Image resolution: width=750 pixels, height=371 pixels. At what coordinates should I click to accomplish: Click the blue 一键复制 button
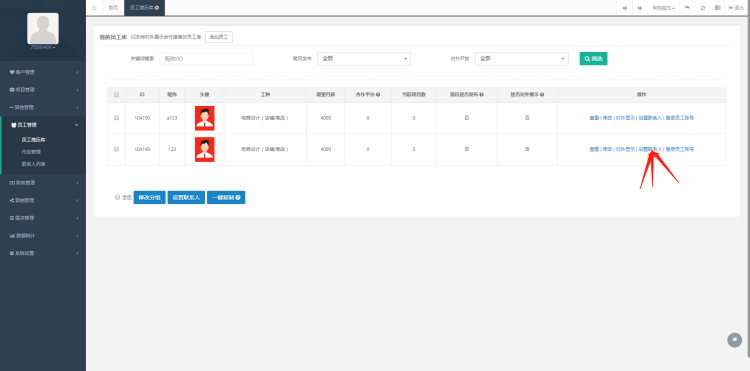pyautogui.click(x=226, y=197)
